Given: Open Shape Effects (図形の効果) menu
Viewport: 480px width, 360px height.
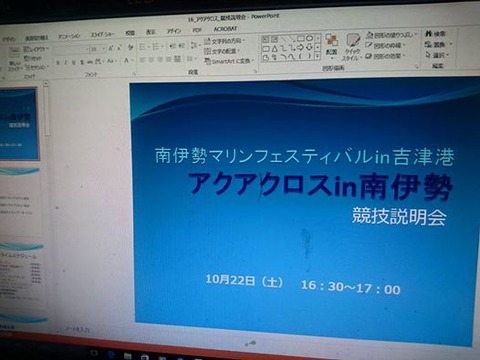Looking at the screenshot, I should coord(385,56).
